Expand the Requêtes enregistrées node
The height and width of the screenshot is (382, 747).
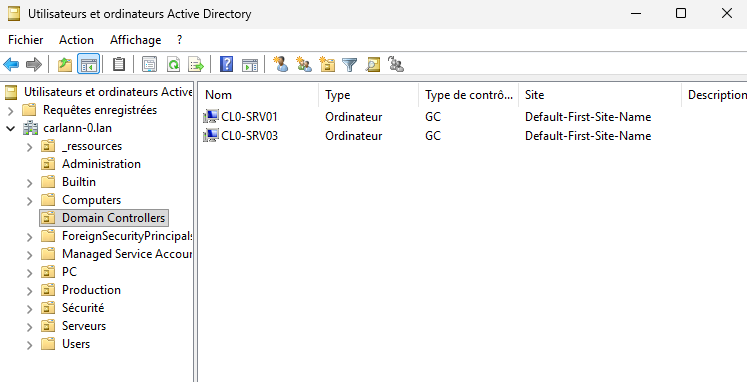[11, 111]
